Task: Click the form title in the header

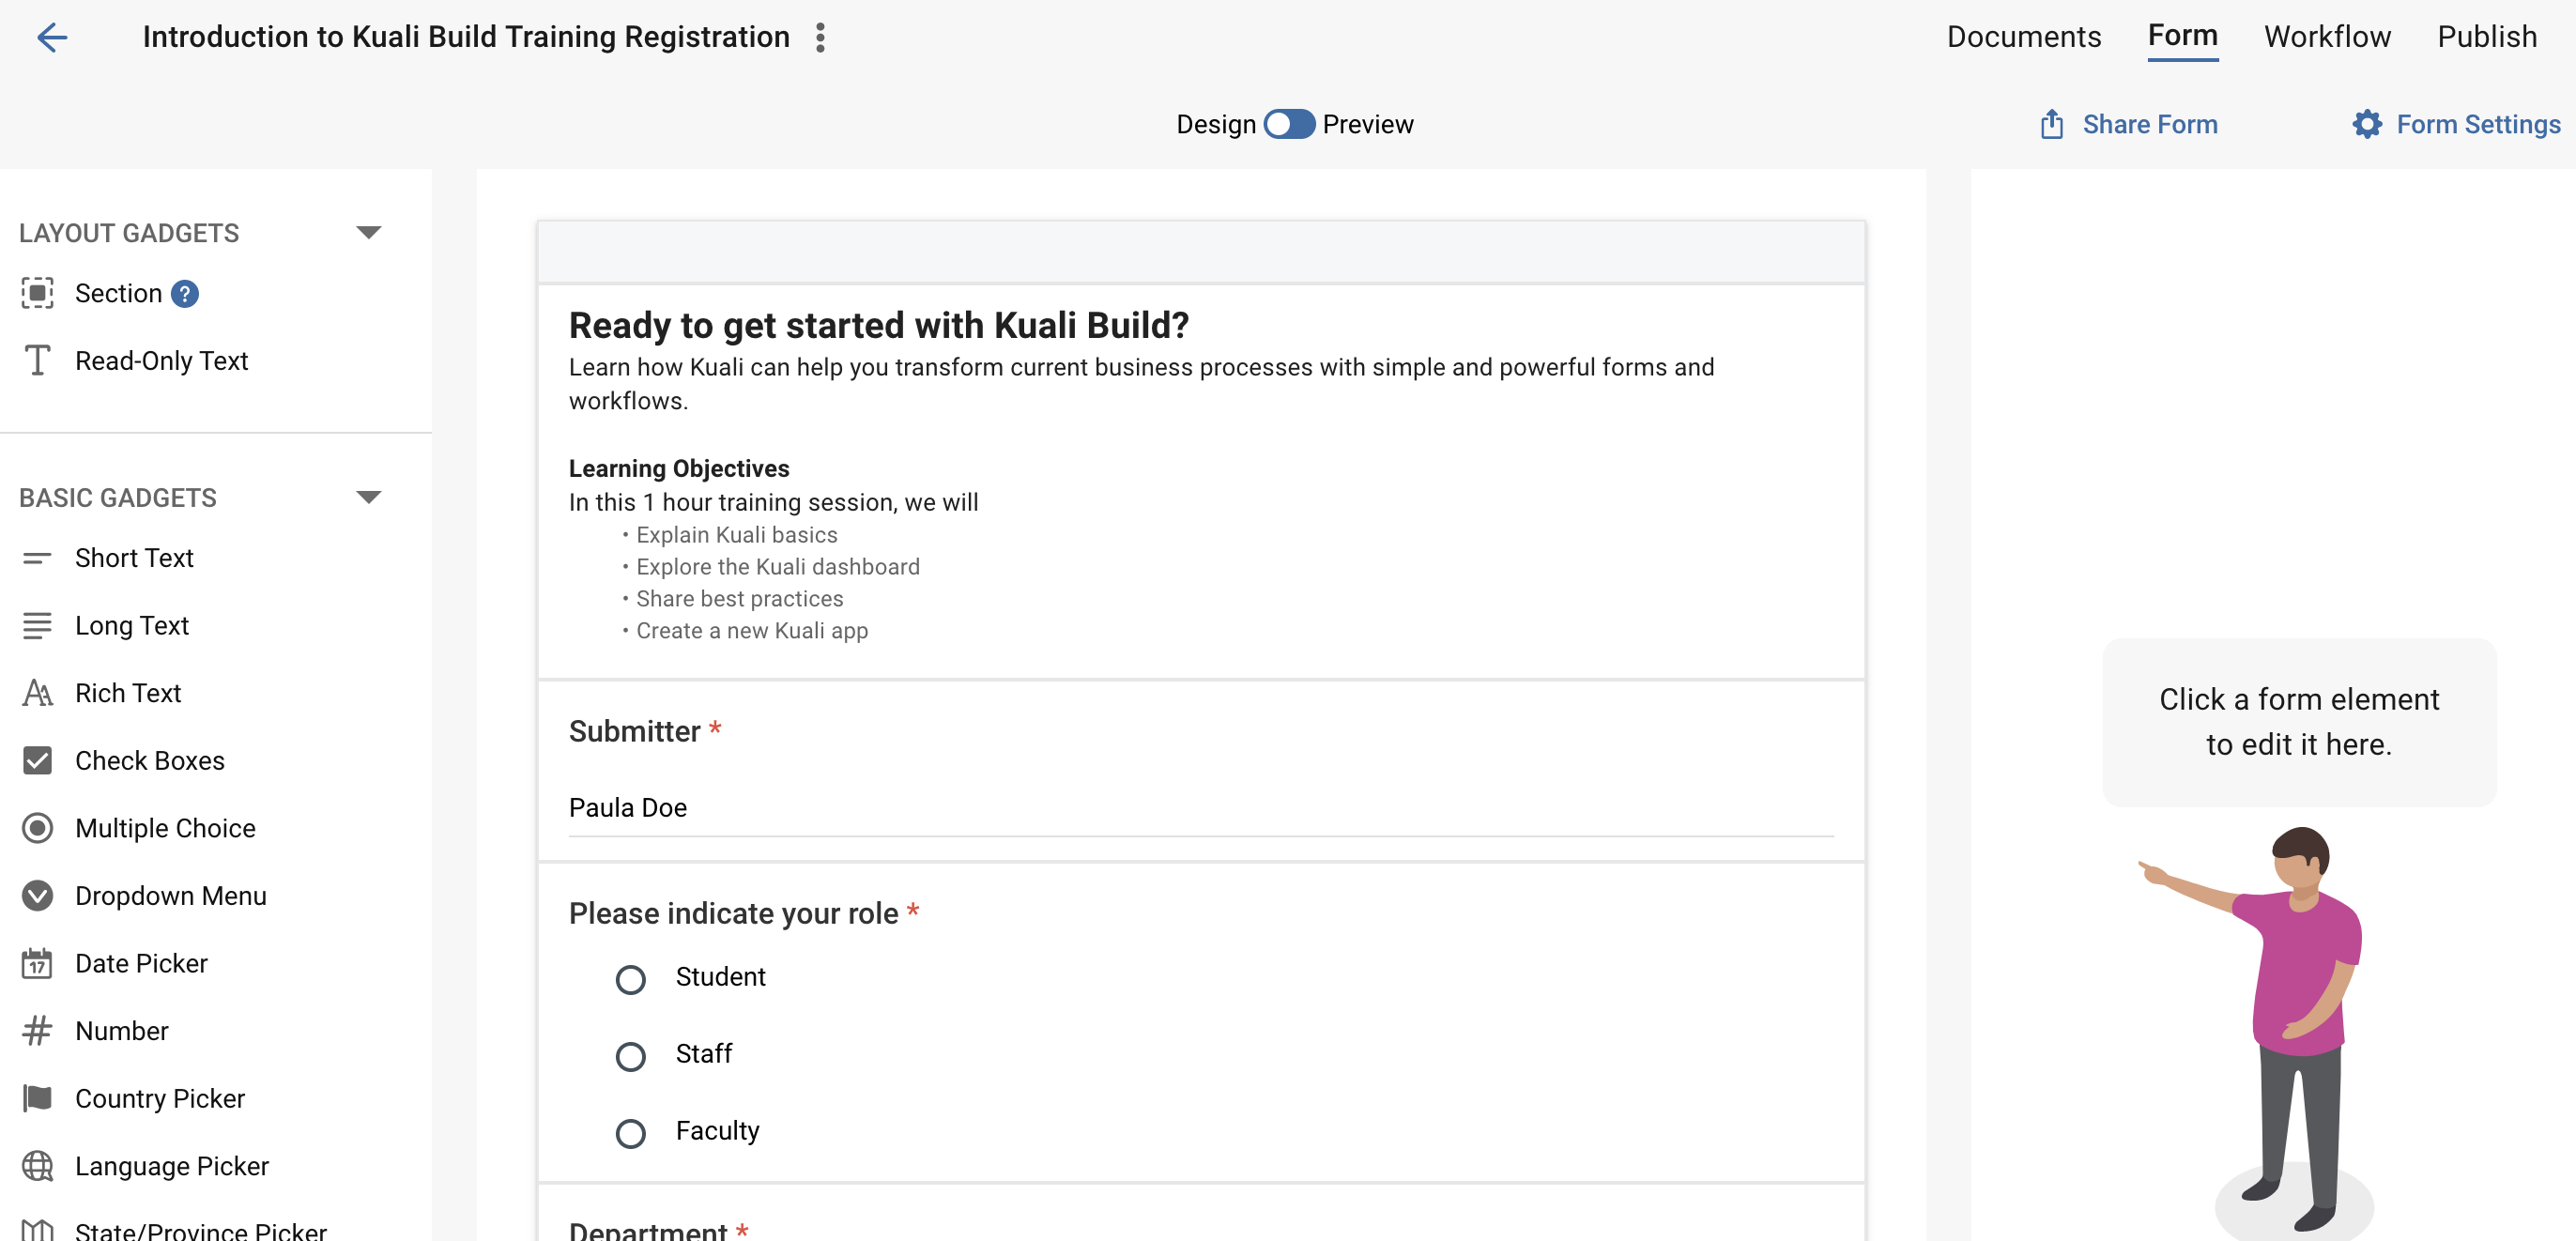Action: pos(465,37)
